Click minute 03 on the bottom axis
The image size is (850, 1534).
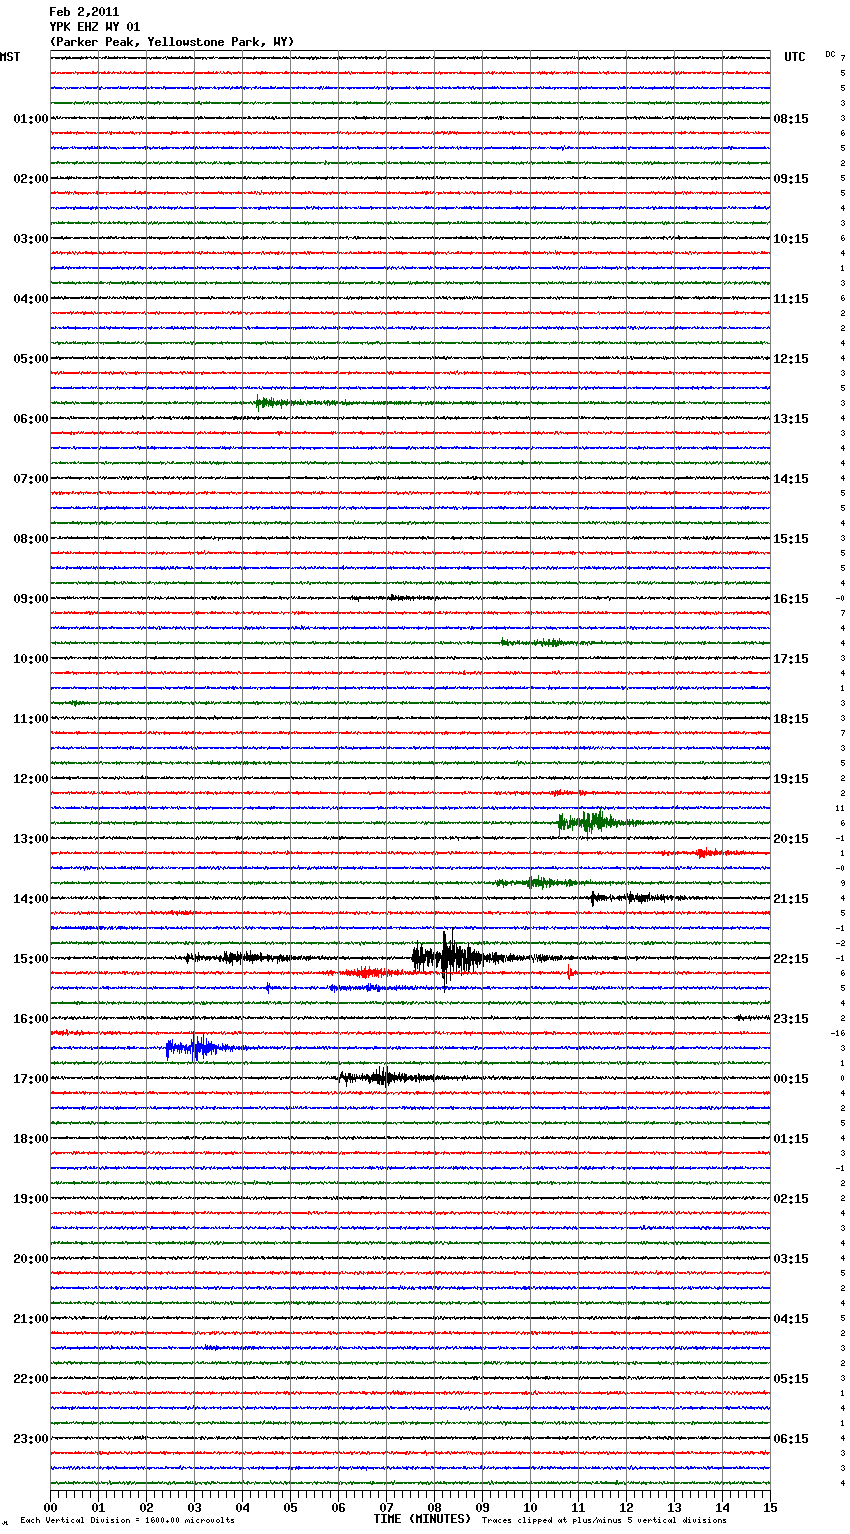(194, 1507)
